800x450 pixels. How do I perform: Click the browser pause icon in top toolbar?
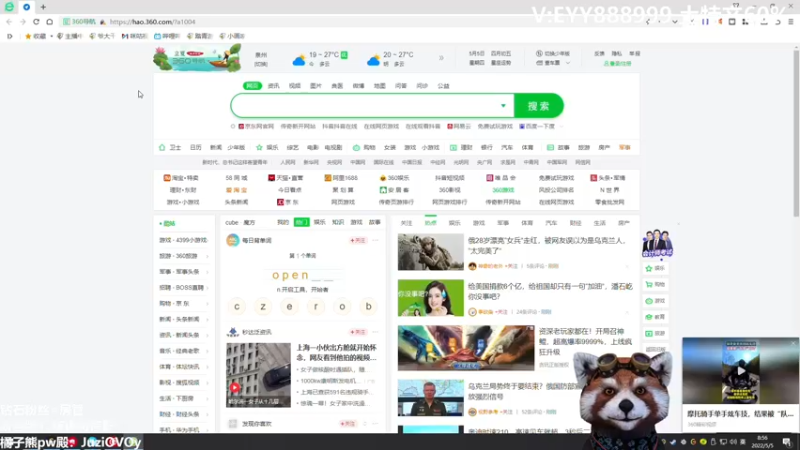[705, 22]
